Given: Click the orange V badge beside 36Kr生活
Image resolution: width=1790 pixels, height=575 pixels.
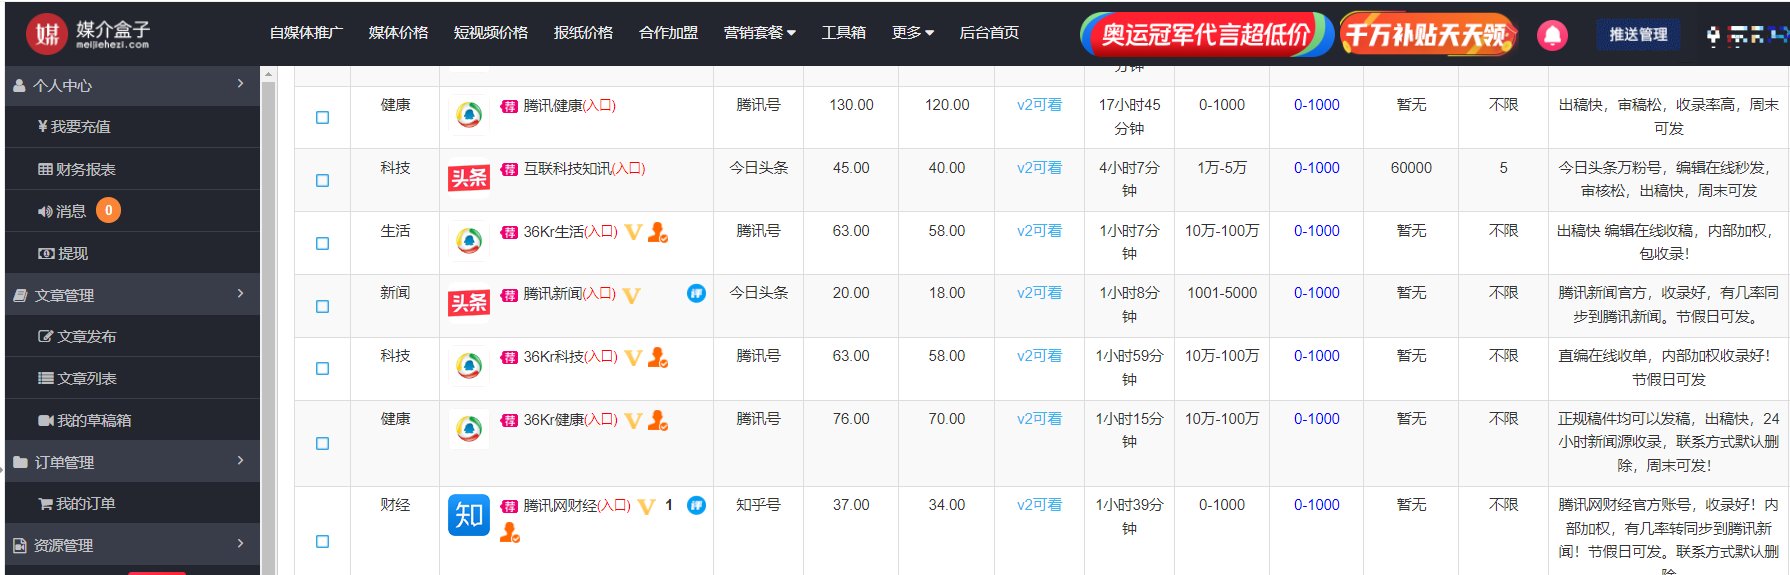Looking at the screenshot, I should point(633,232).
